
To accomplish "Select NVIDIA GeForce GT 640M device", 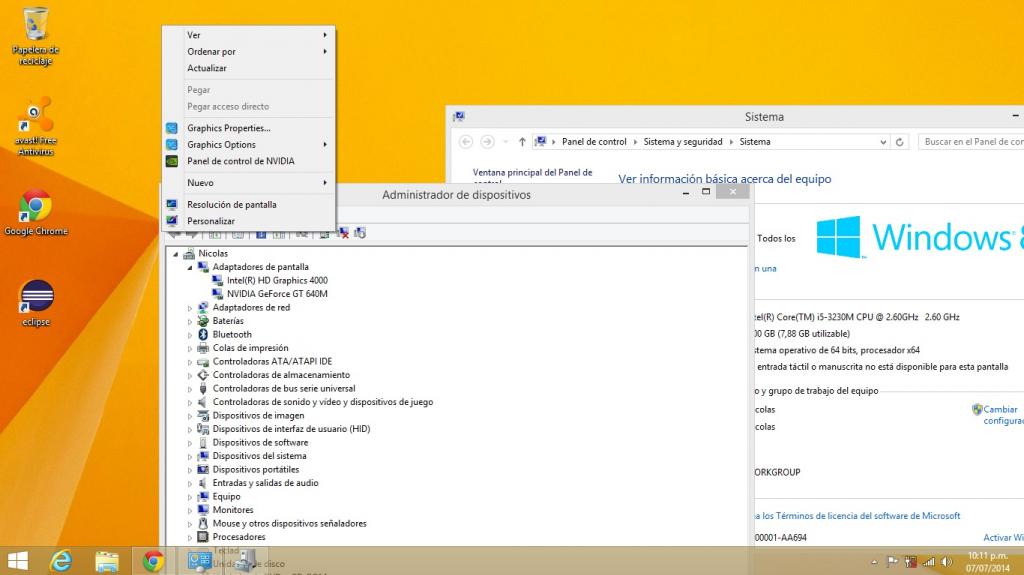I will 277,294.
